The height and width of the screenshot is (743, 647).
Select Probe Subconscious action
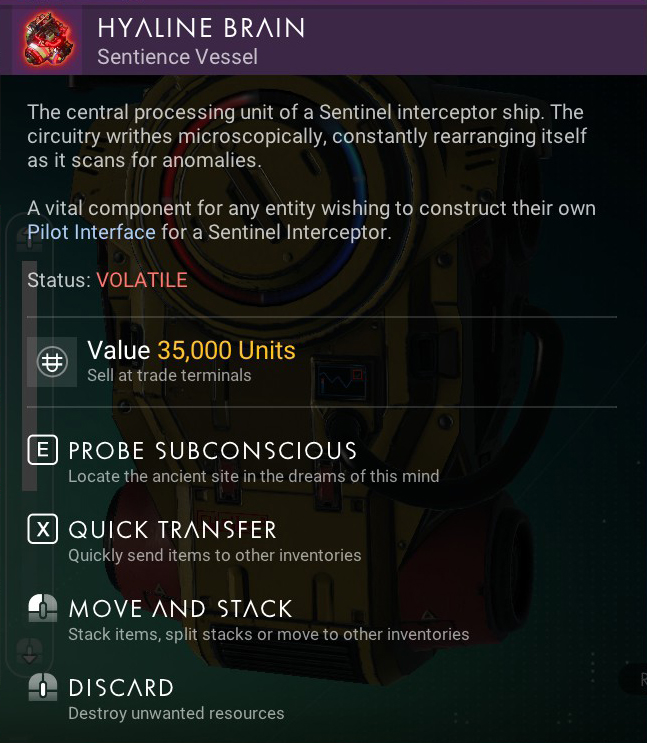click(212, 451)
